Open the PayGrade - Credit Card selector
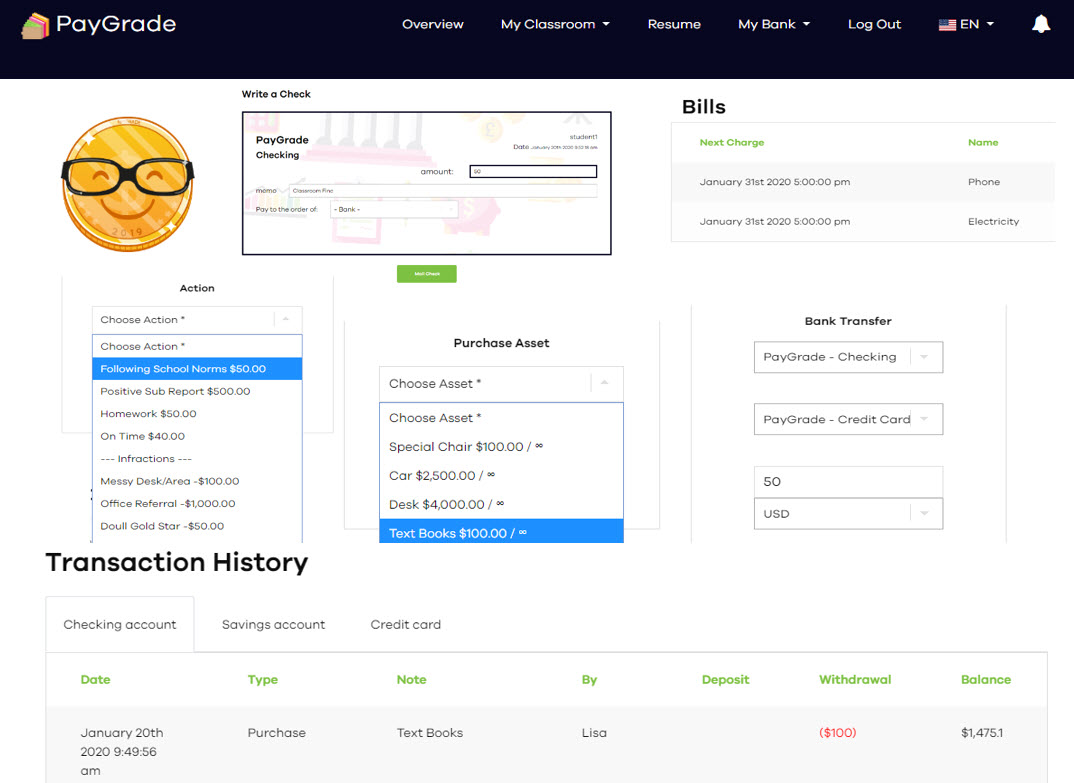Screen dimensions: 1074x783 click(x=848, y=419)
